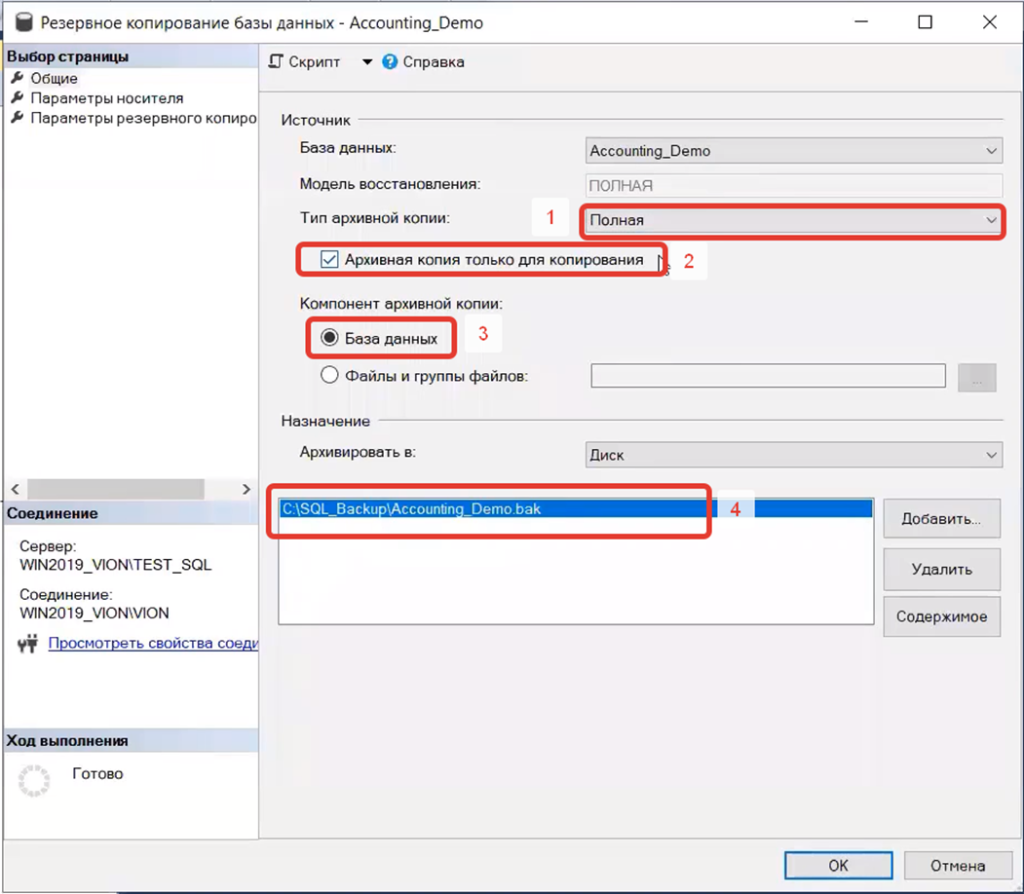The height and width of the screenshot is (894, 1024).
Task: Select the База данных radio button
Action: 329,338
